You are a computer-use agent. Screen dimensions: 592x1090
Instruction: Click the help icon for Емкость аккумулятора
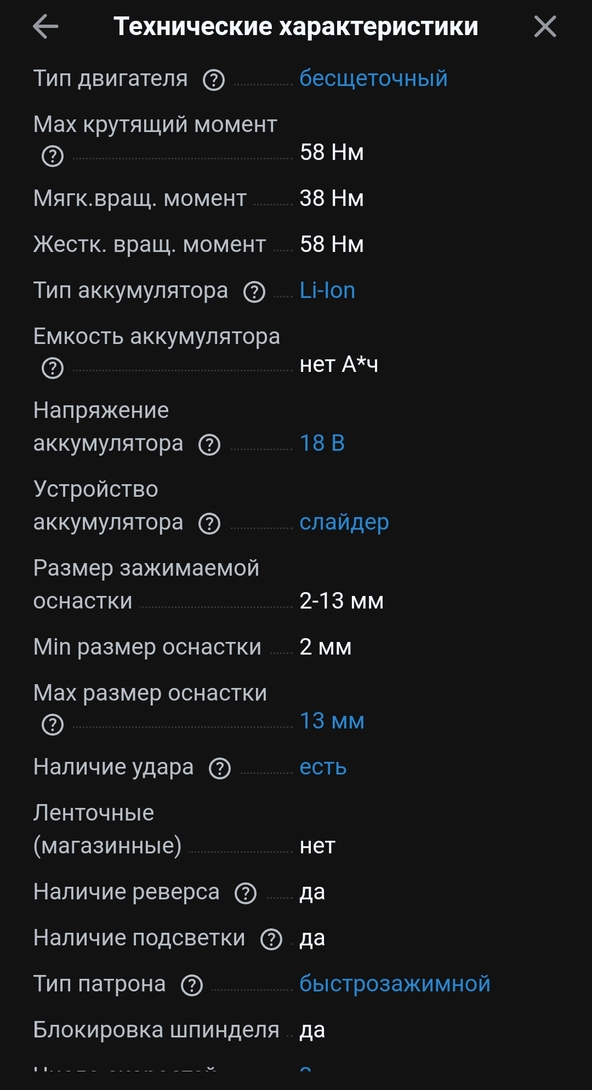pyautogui.click(x=51, y=368)
